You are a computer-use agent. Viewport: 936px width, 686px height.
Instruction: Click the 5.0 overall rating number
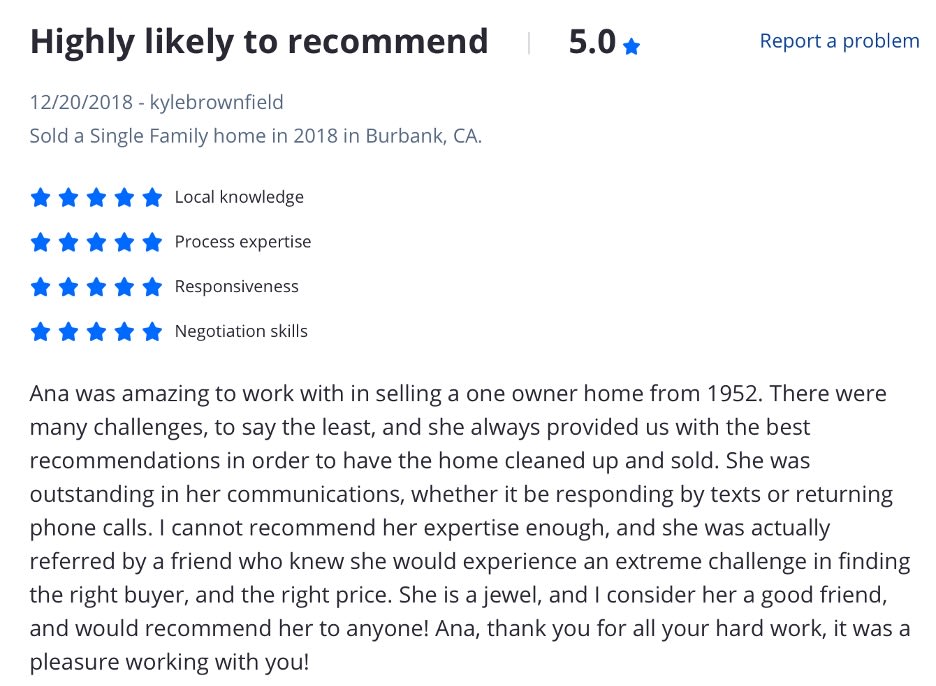[592, 42]
